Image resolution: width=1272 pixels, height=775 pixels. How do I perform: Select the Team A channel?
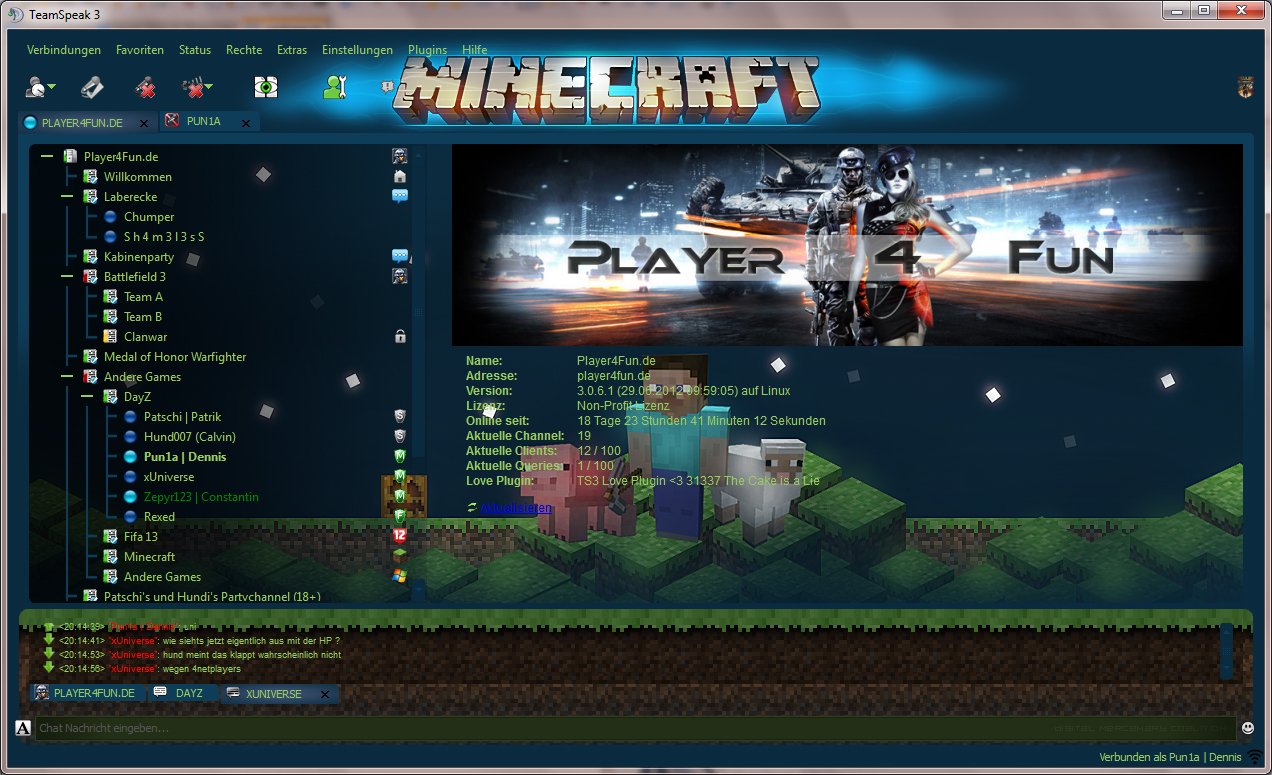[143, 297]
